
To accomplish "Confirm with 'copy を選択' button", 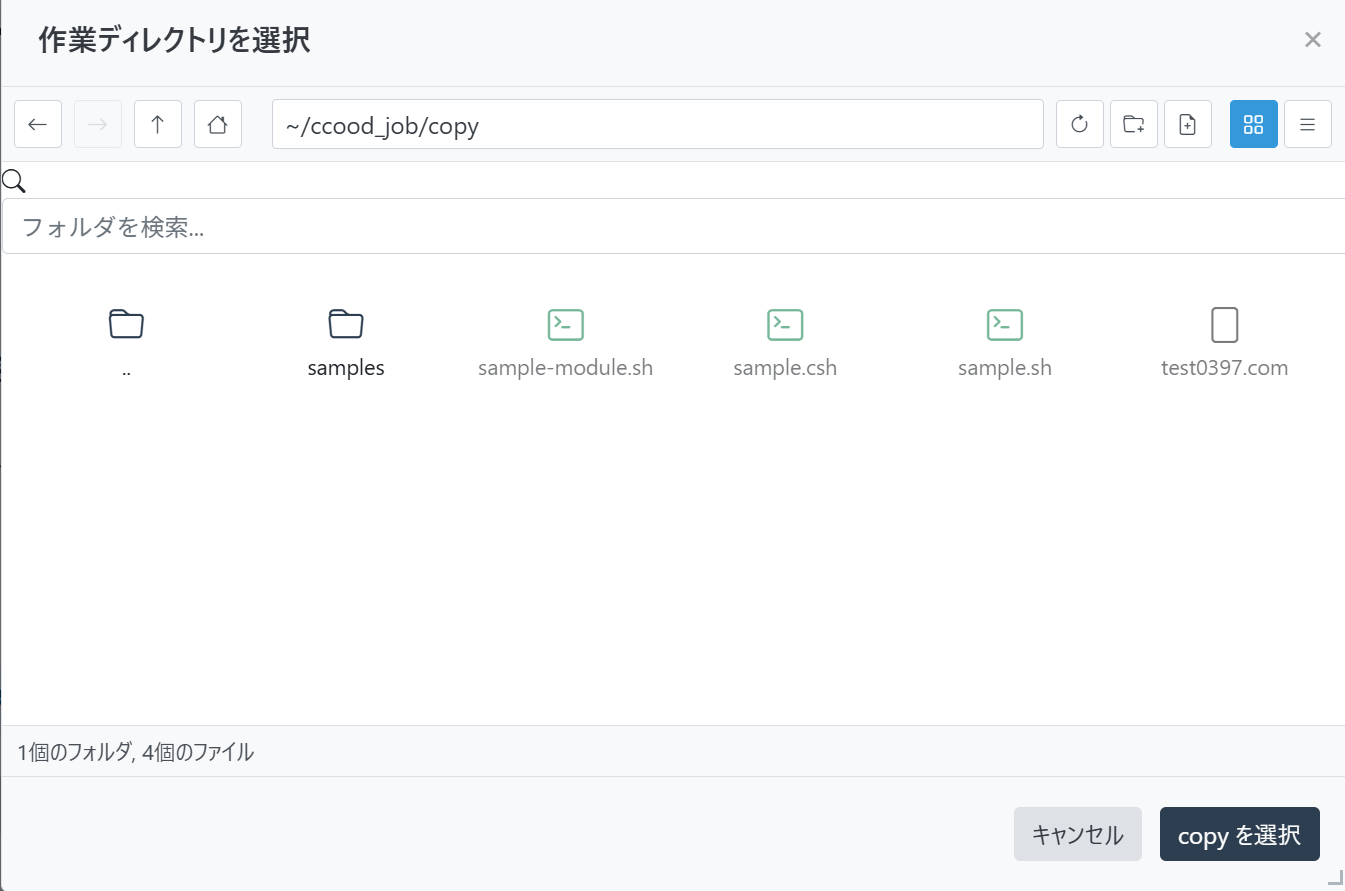I will [1240, 834].
